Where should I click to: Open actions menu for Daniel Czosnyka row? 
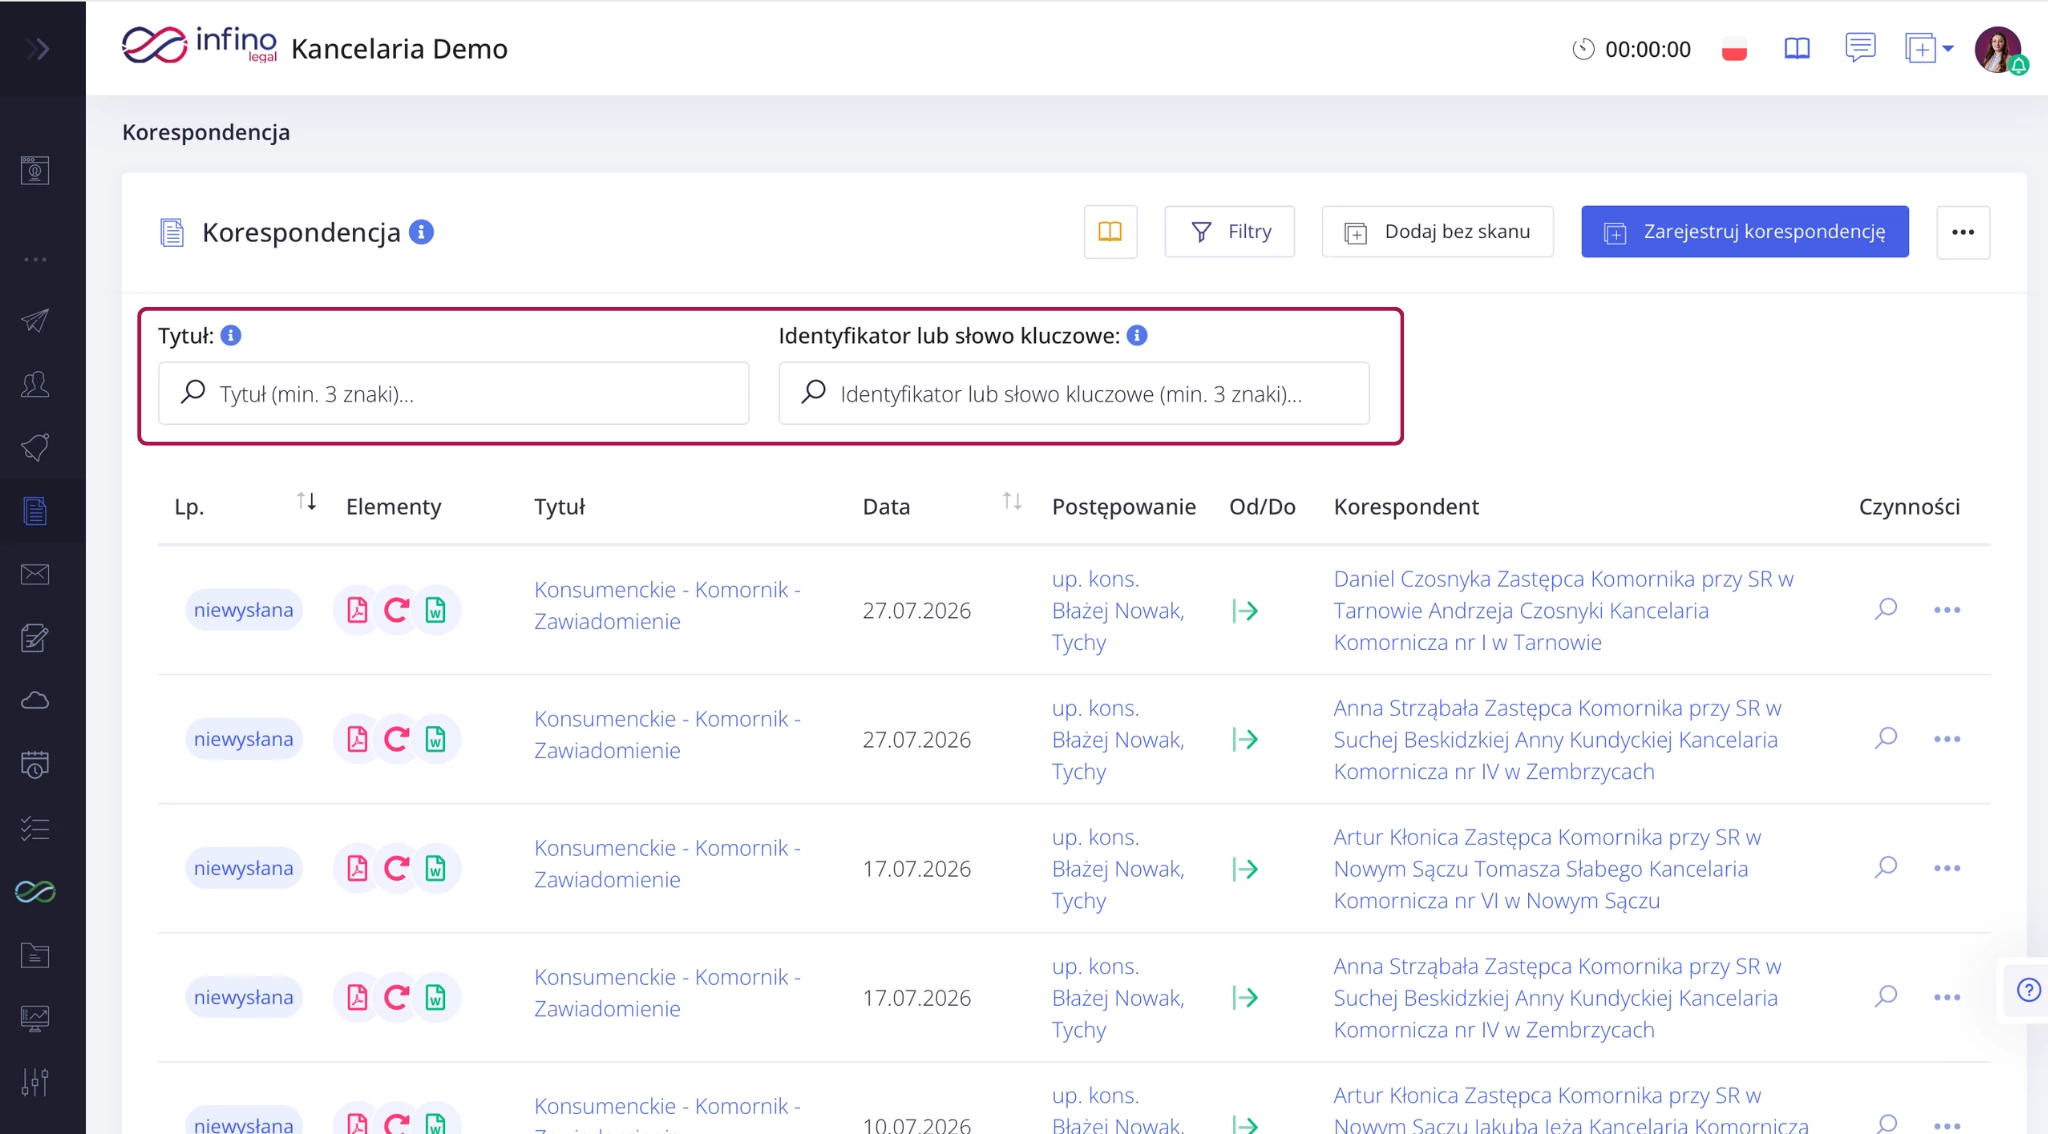[x=1947, y=610]
